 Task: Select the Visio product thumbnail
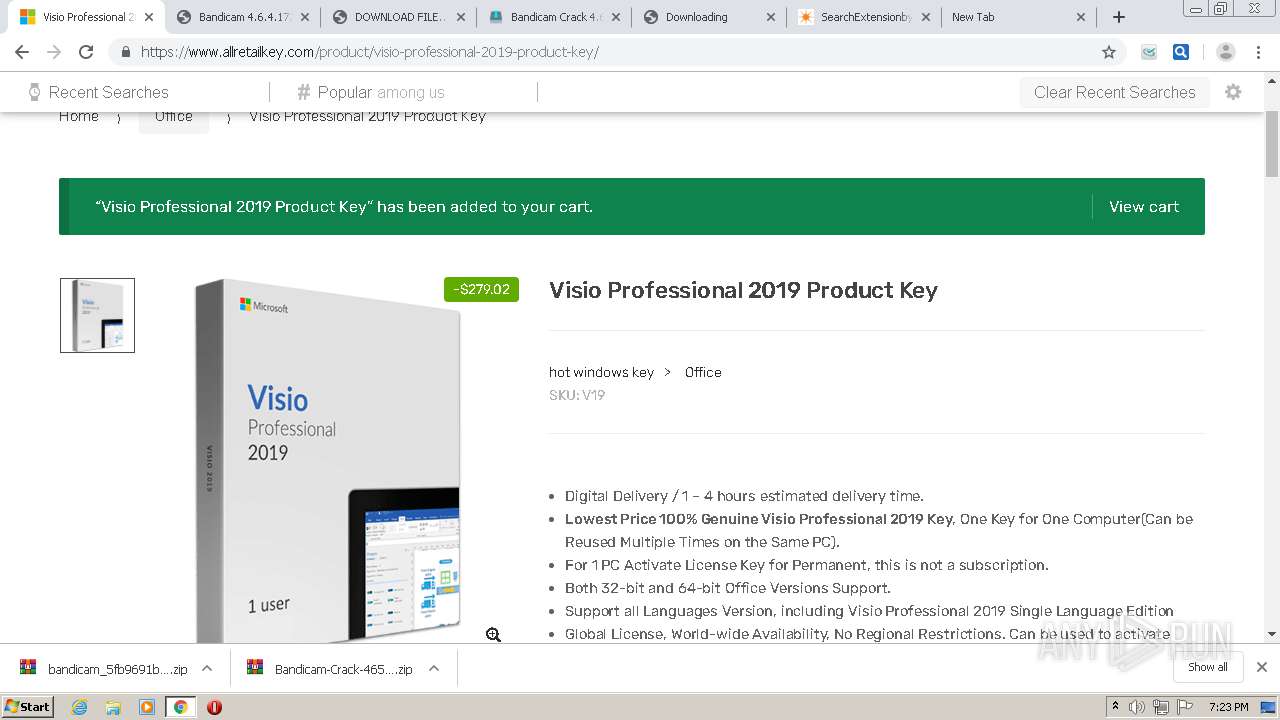click(x=97, y=315)
